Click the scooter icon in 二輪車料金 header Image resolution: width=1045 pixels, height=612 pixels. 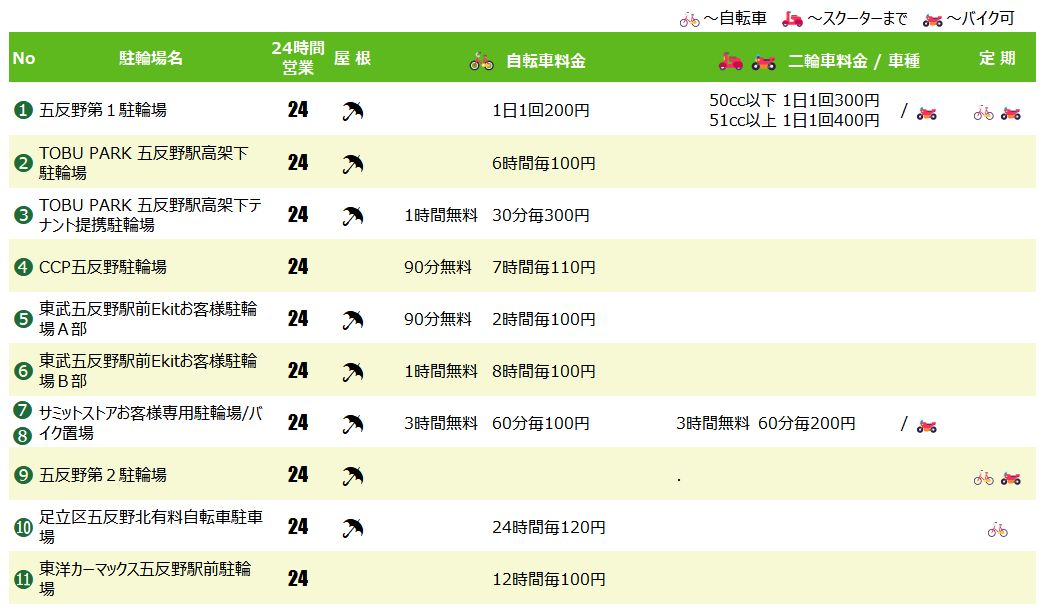(731, 62)
